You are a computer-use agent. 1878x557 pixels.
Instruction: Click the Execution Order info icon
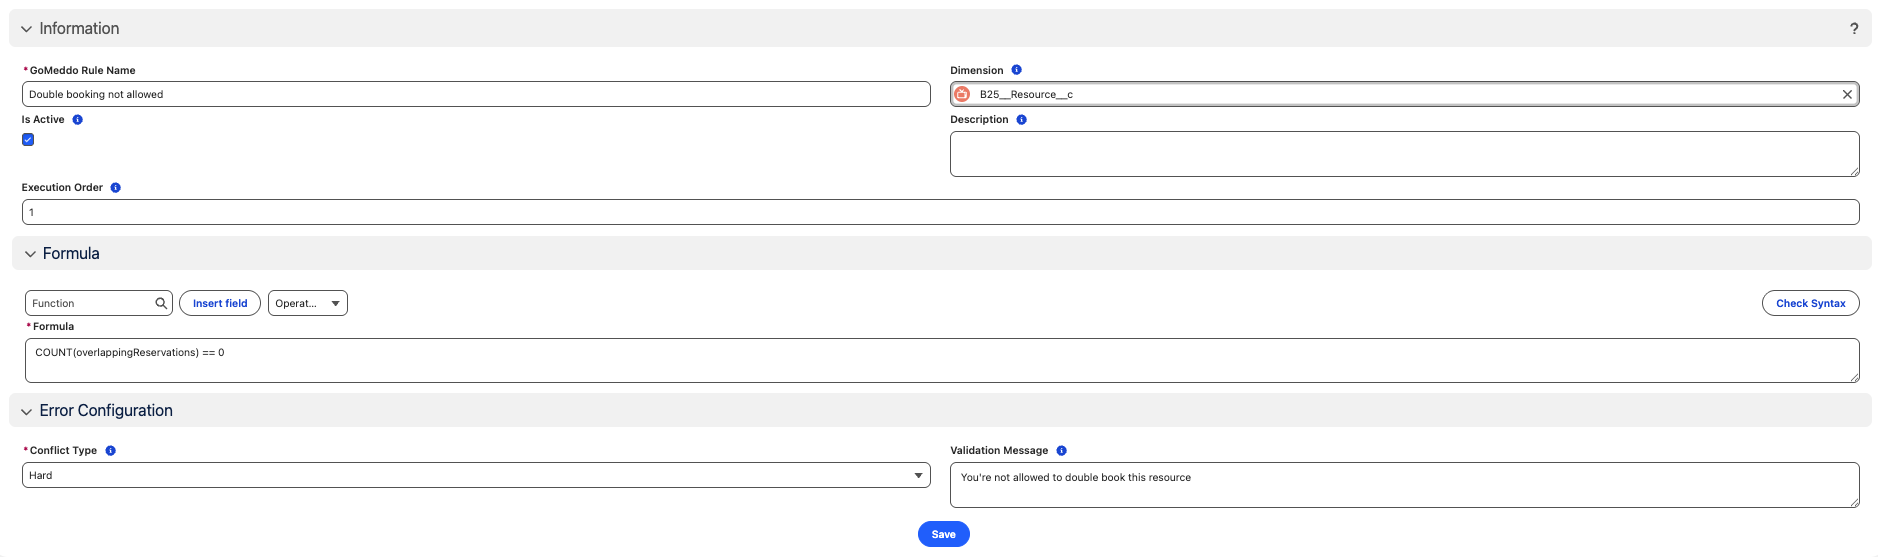(x=115, y=188)
